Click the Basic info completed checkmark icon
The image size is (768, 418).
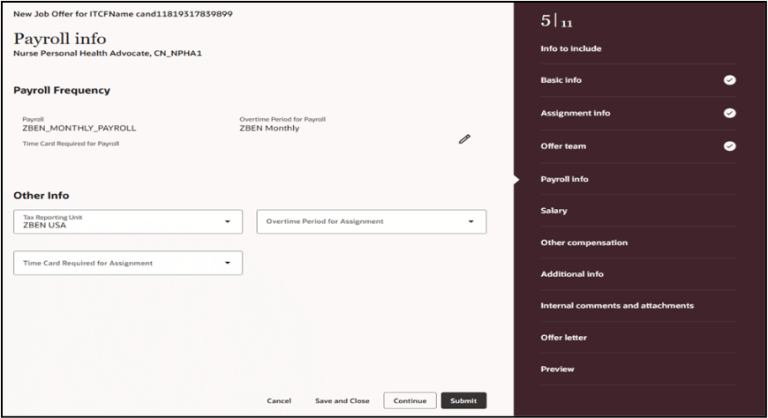click(729, 80)
